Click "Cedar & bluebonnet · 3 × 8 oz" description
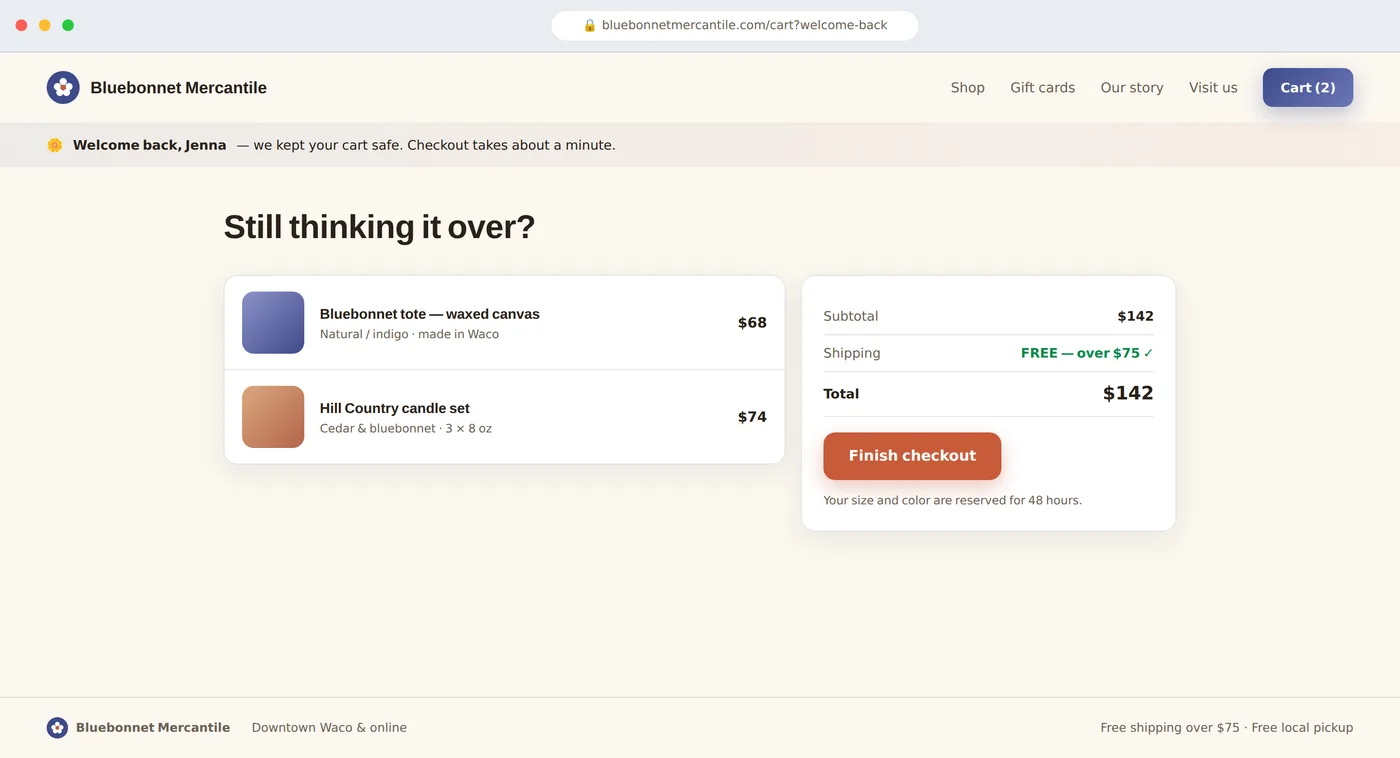This screenshot has height=758, width=1400. [x=406, y=428]
